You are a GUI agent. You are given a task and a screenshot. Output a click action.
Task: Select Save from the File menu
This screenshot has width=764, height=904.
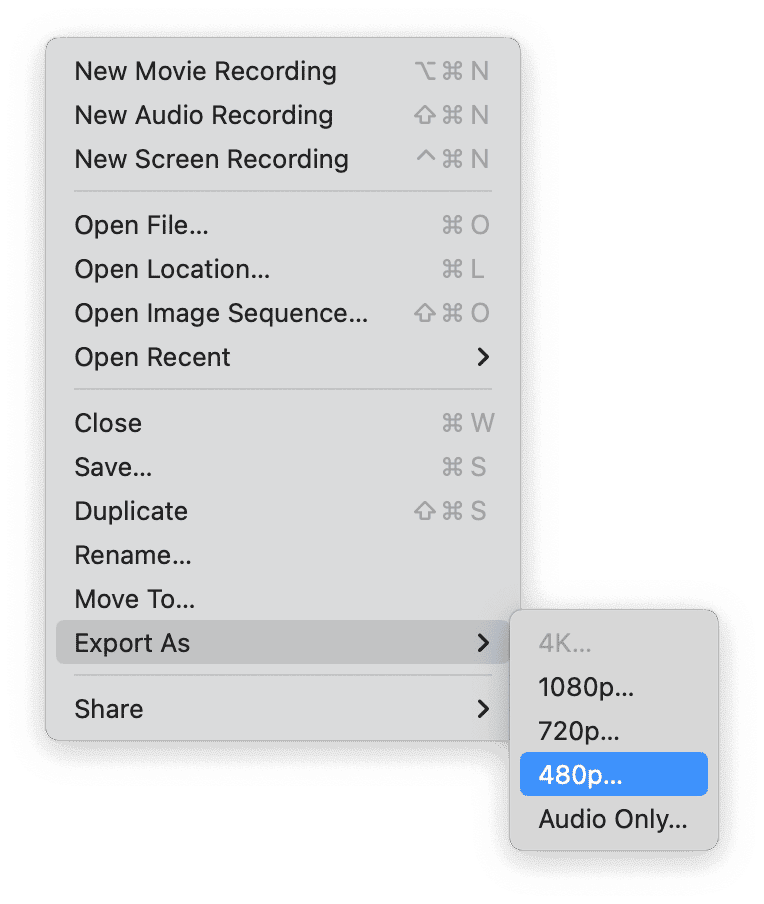point(113,467)
